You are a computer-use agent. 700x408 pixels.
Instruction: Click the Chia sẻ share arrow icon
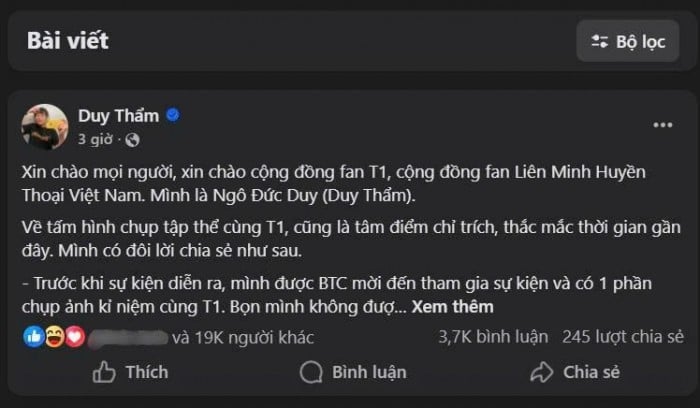click(542, 372)
